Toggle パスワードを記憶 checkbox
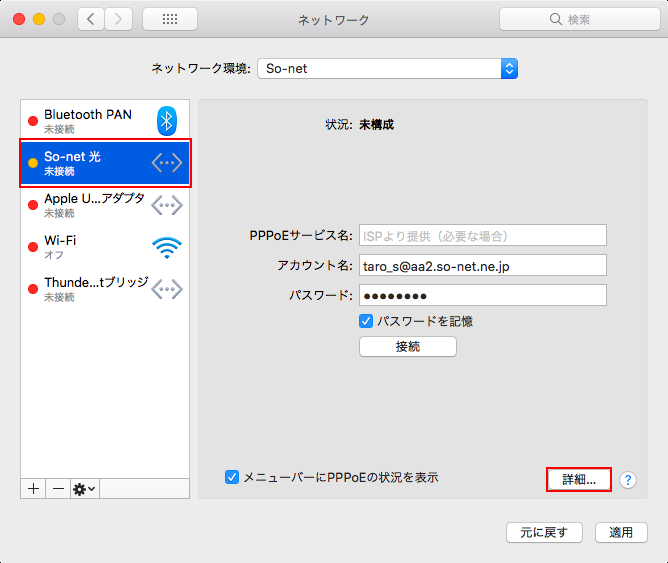The image size is (668, 563). tap(366, 321)
